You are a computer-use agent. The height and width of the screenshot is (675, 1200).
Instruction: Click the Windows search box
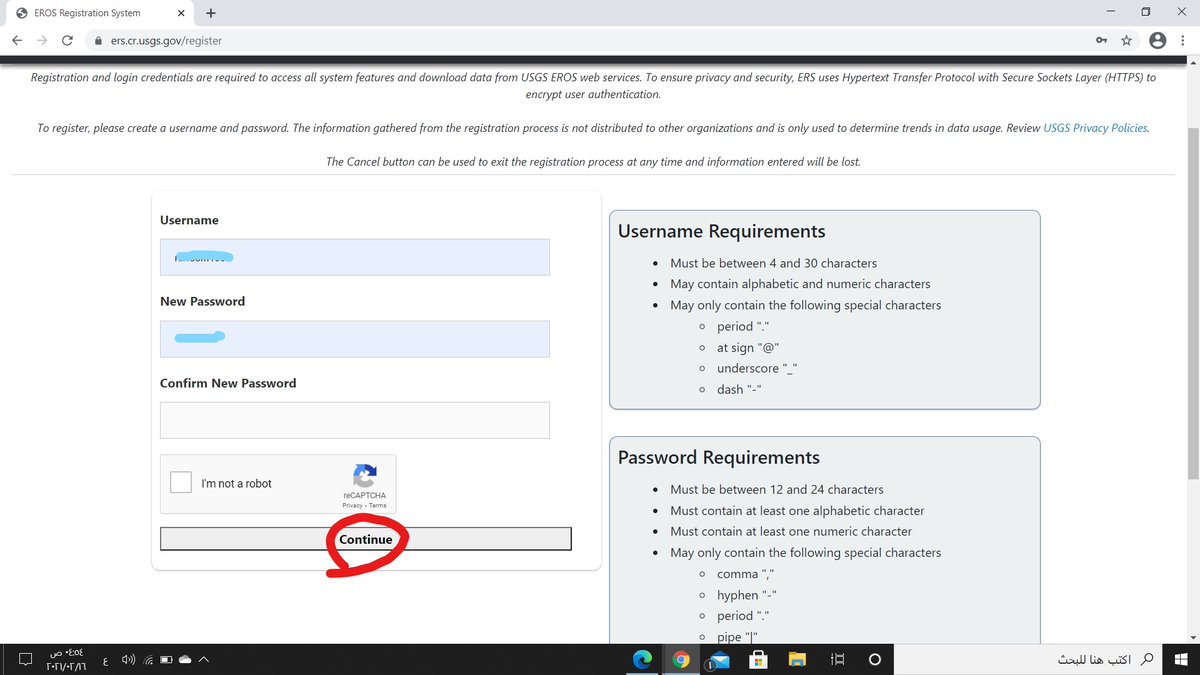[1028, 660]
